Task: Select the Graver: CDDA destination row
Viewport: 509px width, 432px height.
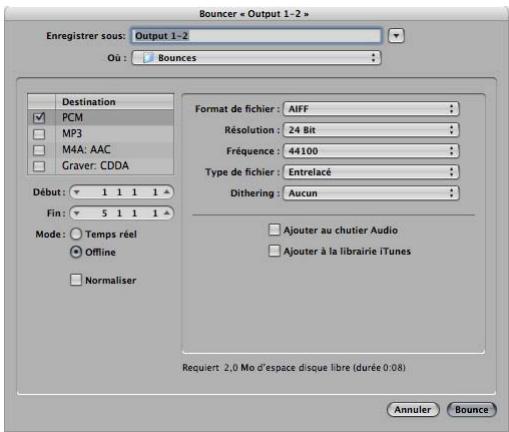Action: (101, 166)
